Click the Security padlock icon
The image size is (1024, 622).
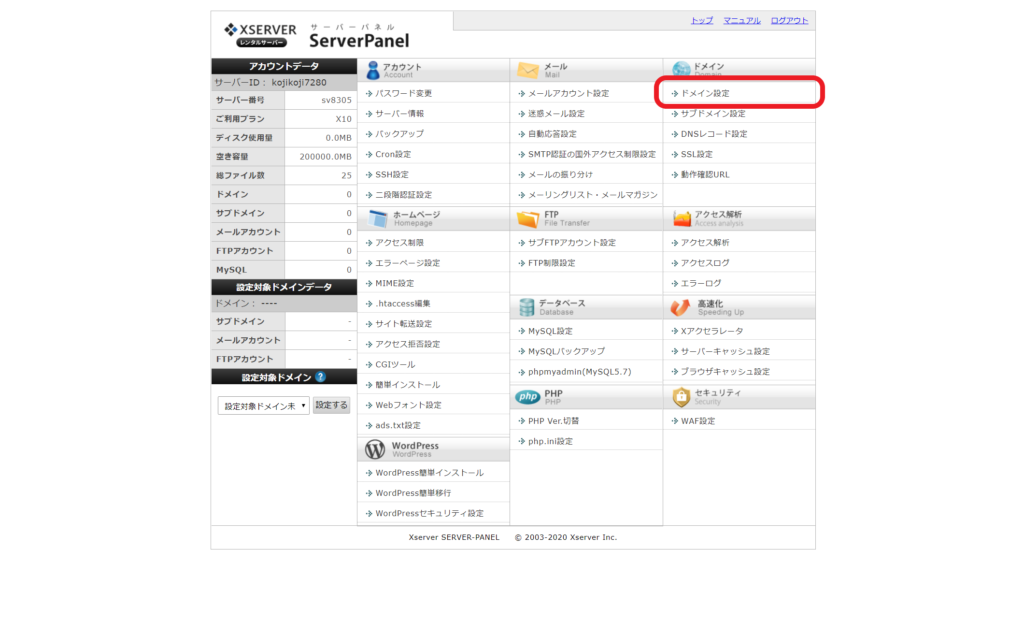click(x=681, y=396)
